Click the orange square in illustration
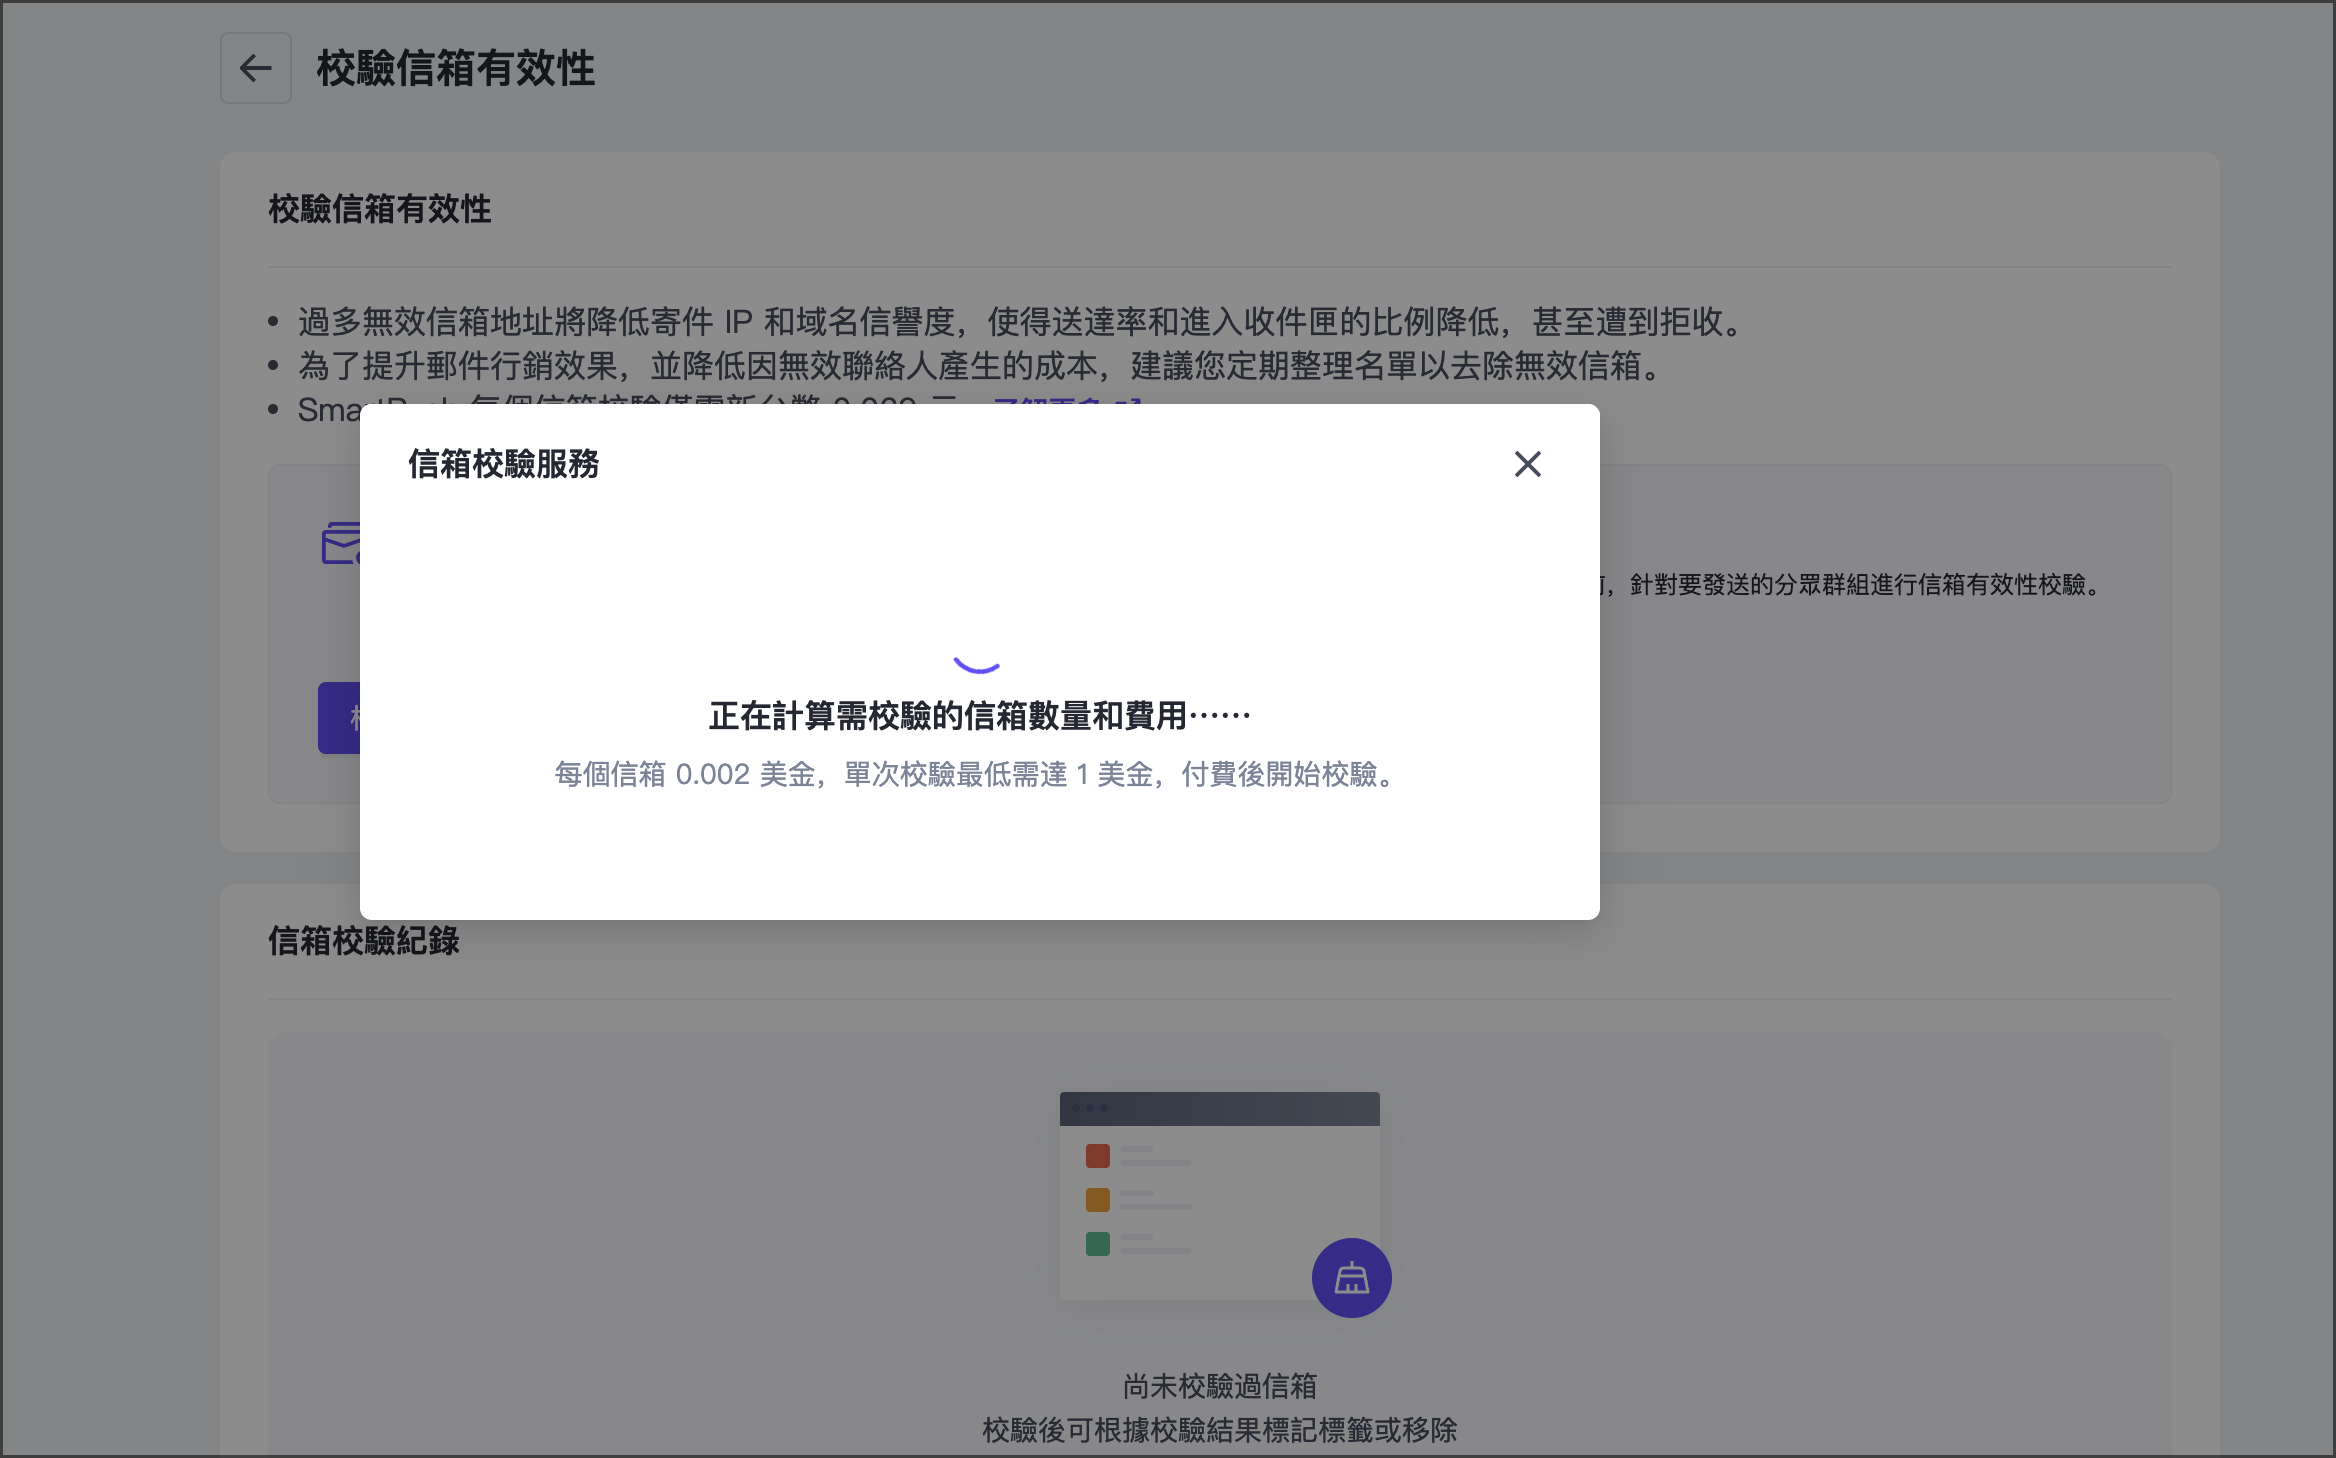The image size is (2336, 1458). [x=1098, y=1200]
